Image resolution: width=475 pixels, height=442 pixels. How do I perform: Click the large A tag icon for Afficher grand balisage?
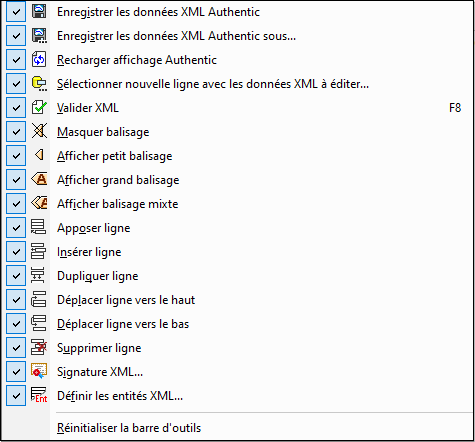(x=39, y=180)
